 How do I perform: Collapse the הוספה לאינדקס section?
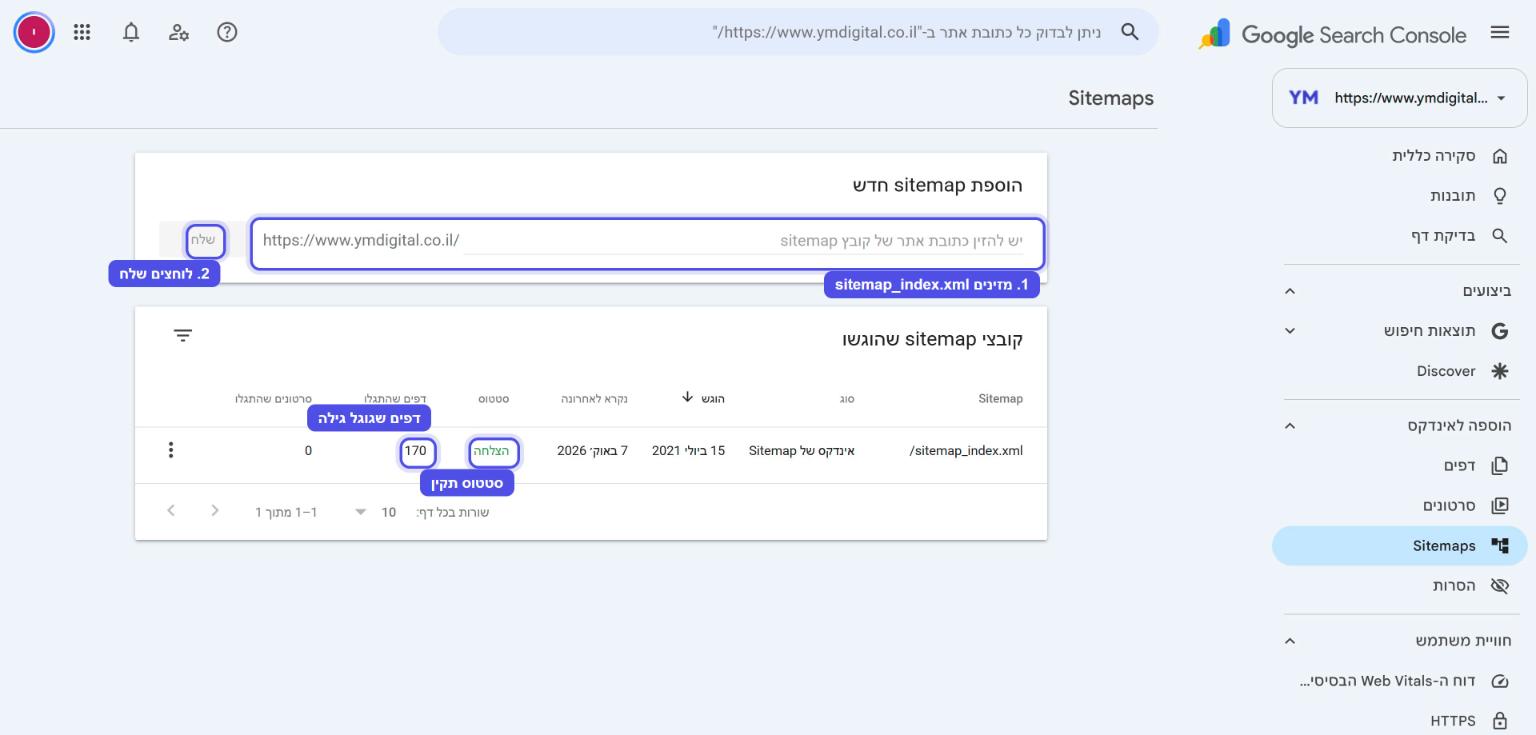click(1290, 426)
